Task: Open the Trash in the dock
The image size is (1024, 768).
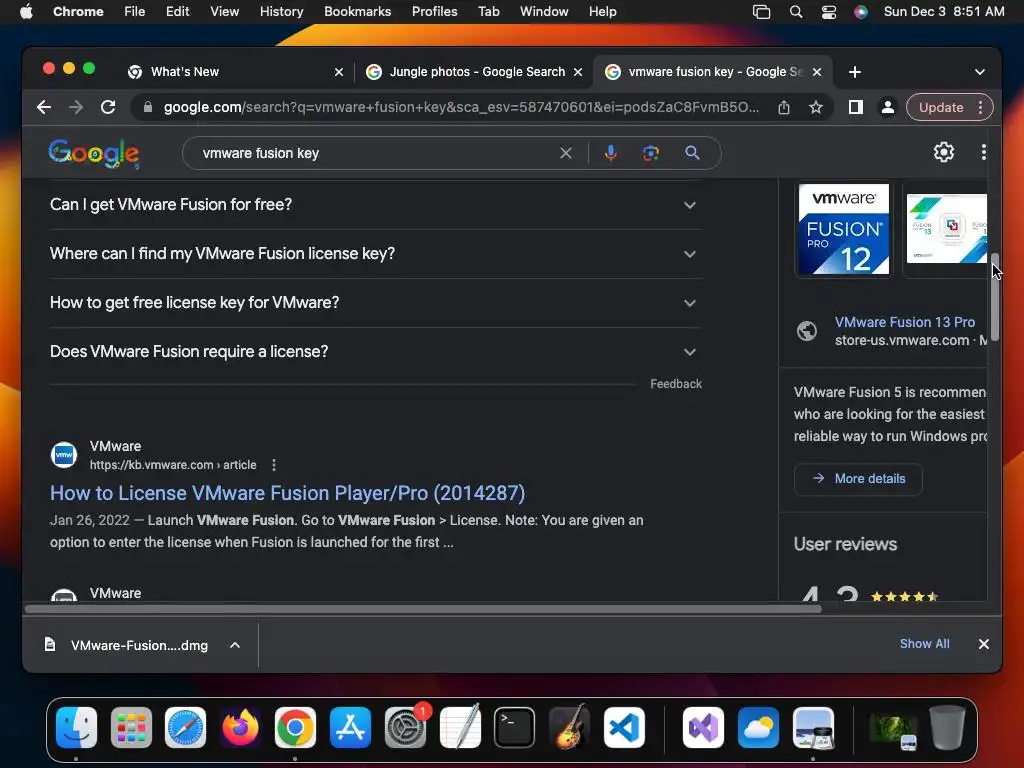Action: tap(947, 727)
